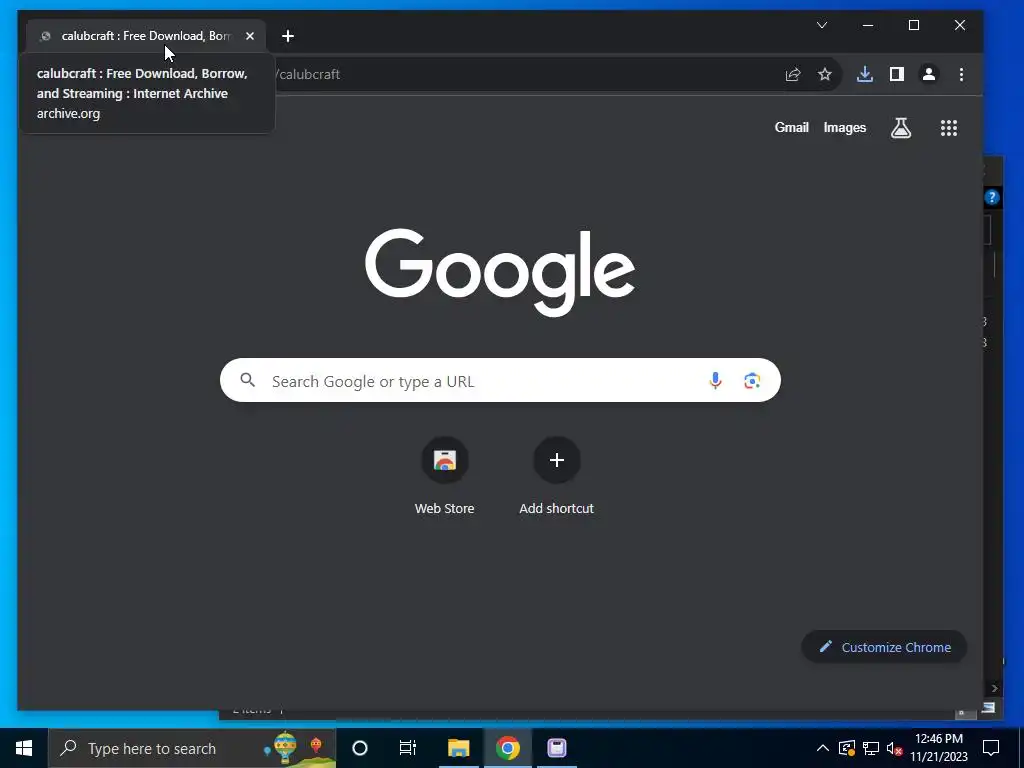Screen dimensions: 1024x768
Task: Click the Chrome taskbar icon
Action: 507,748
